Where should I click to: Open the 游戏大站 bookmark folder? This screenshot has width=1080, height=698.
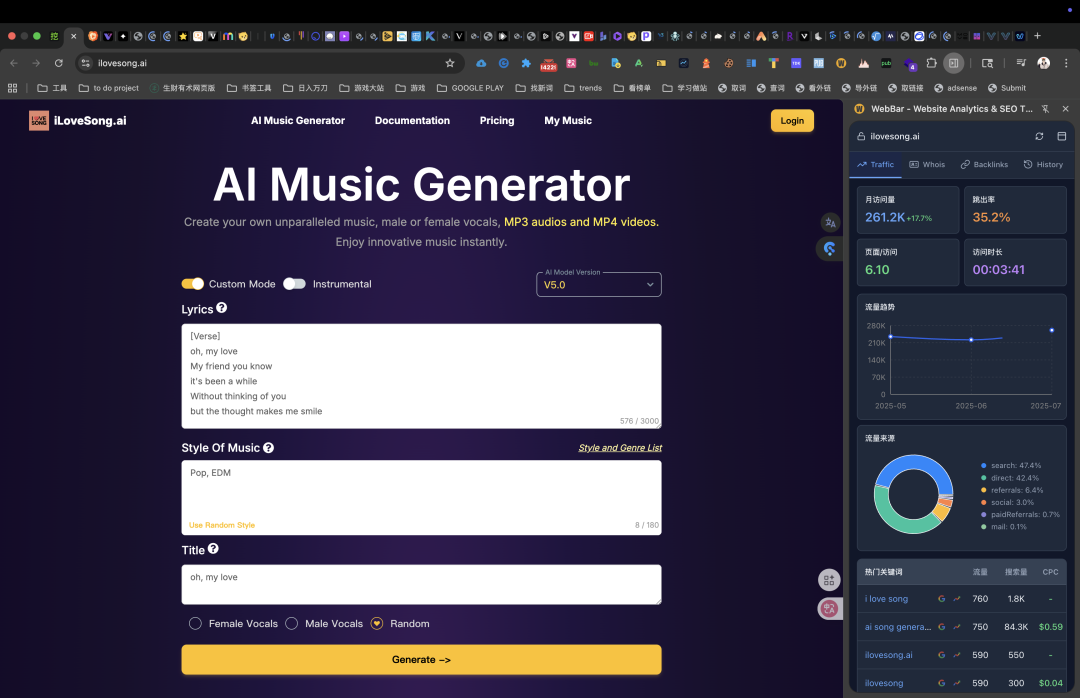point(362,88)
